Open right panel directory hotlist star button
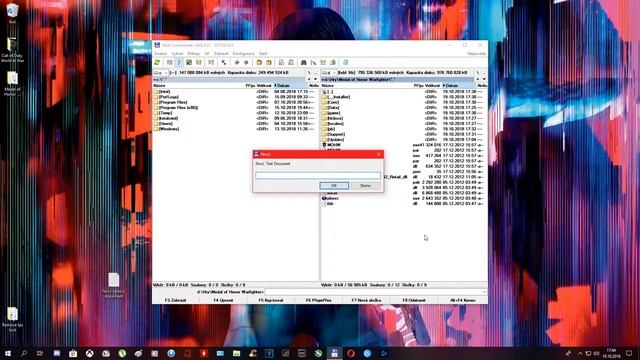 coord(478,79)
